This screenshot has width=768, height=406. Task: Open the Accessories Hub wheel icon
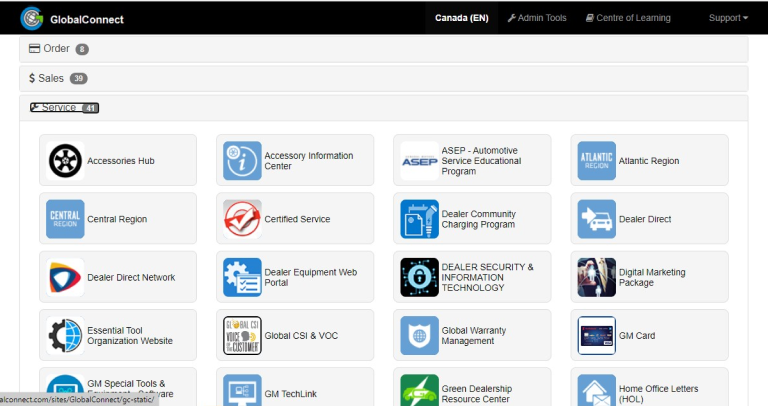65,161
